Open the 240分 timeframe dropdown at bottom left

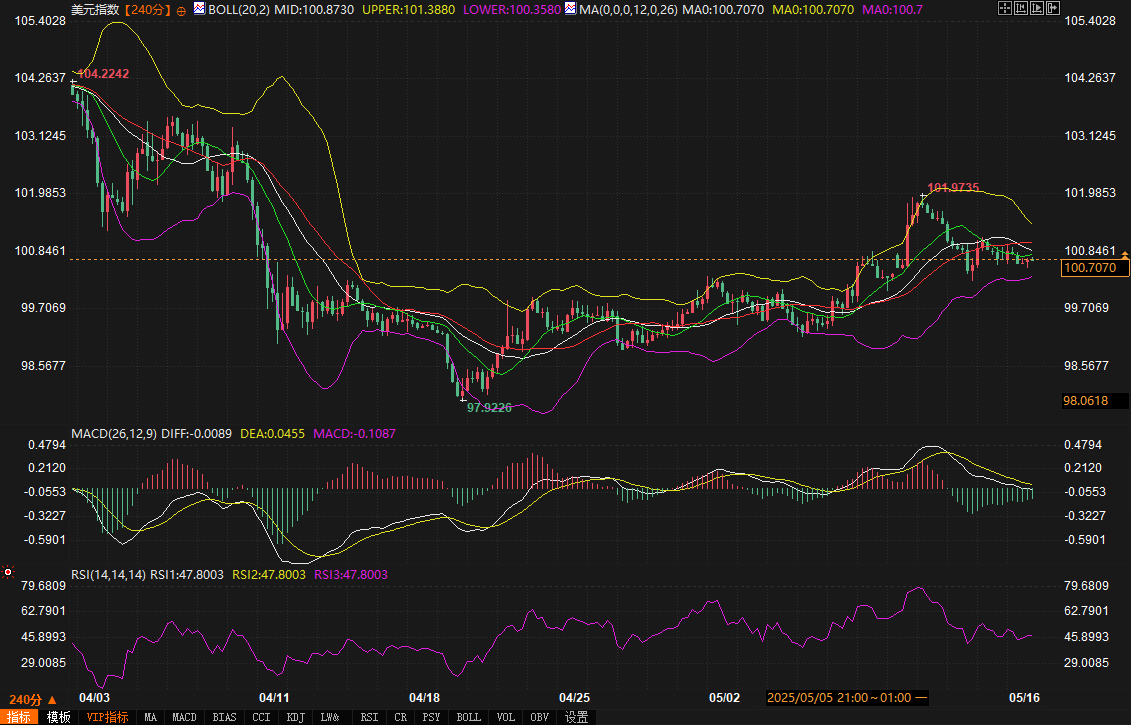(32, 700)
